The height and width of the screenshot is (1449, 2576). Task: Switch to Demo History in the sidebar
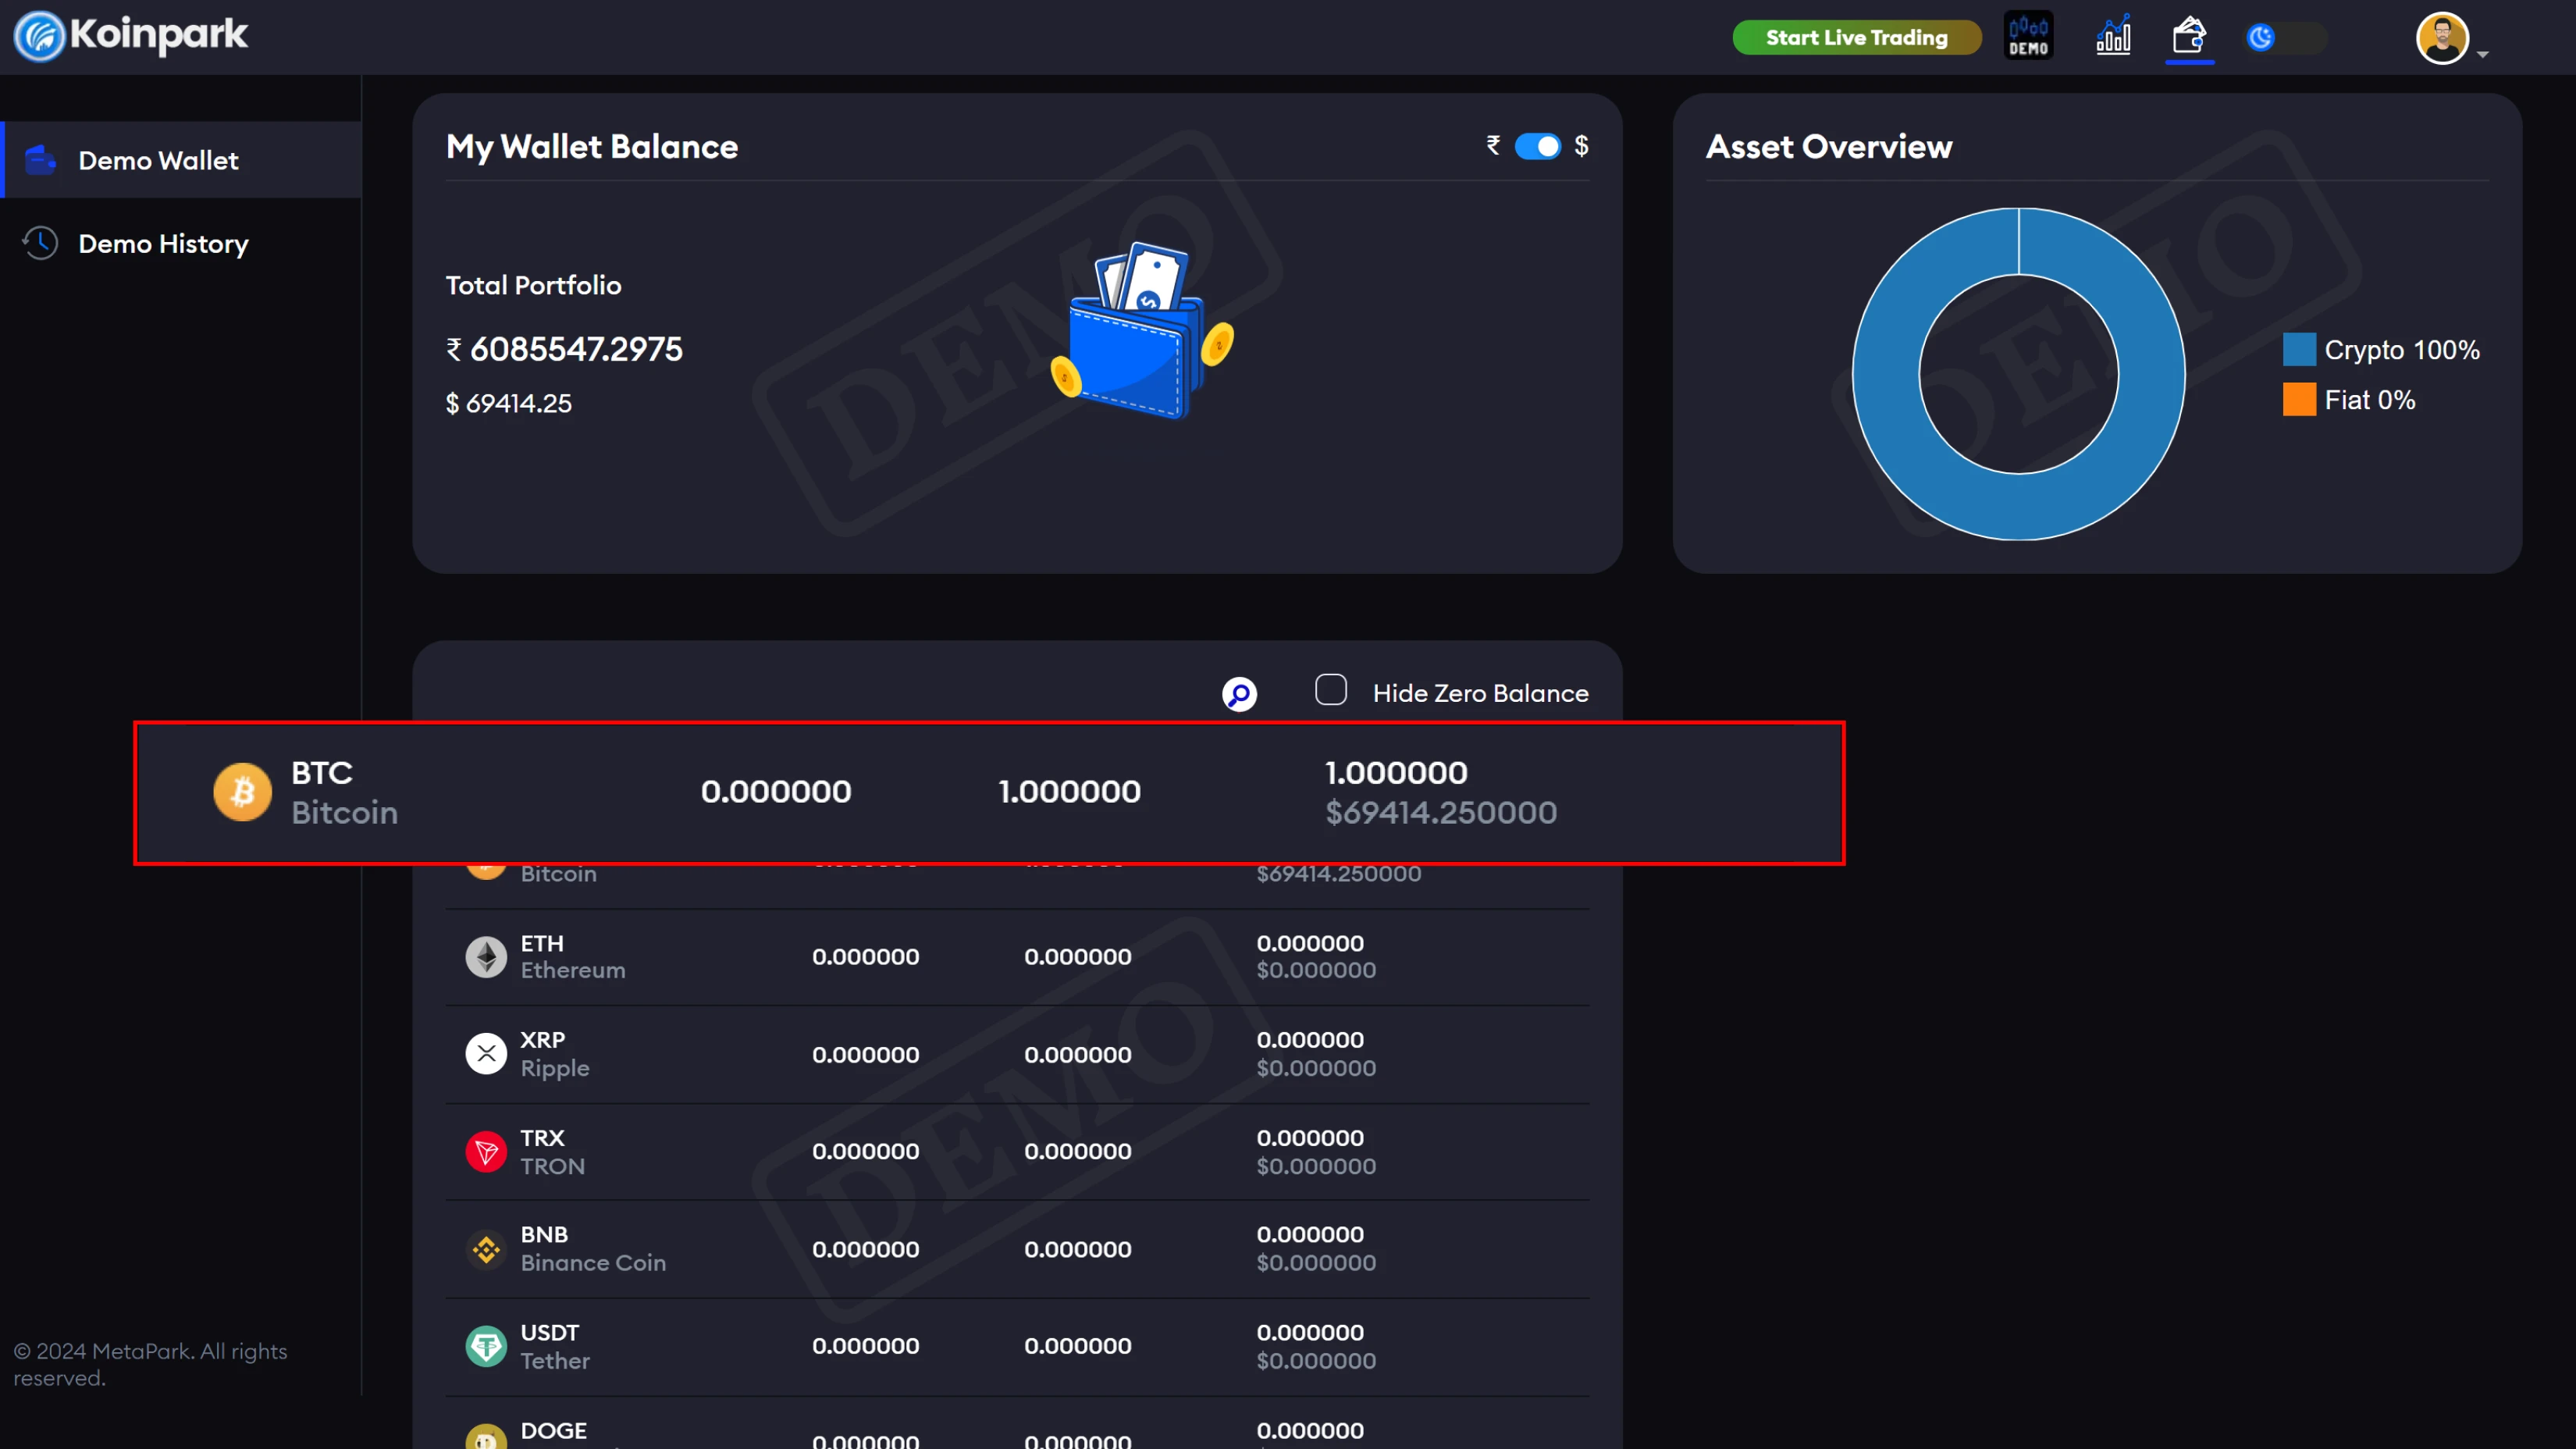163,243
